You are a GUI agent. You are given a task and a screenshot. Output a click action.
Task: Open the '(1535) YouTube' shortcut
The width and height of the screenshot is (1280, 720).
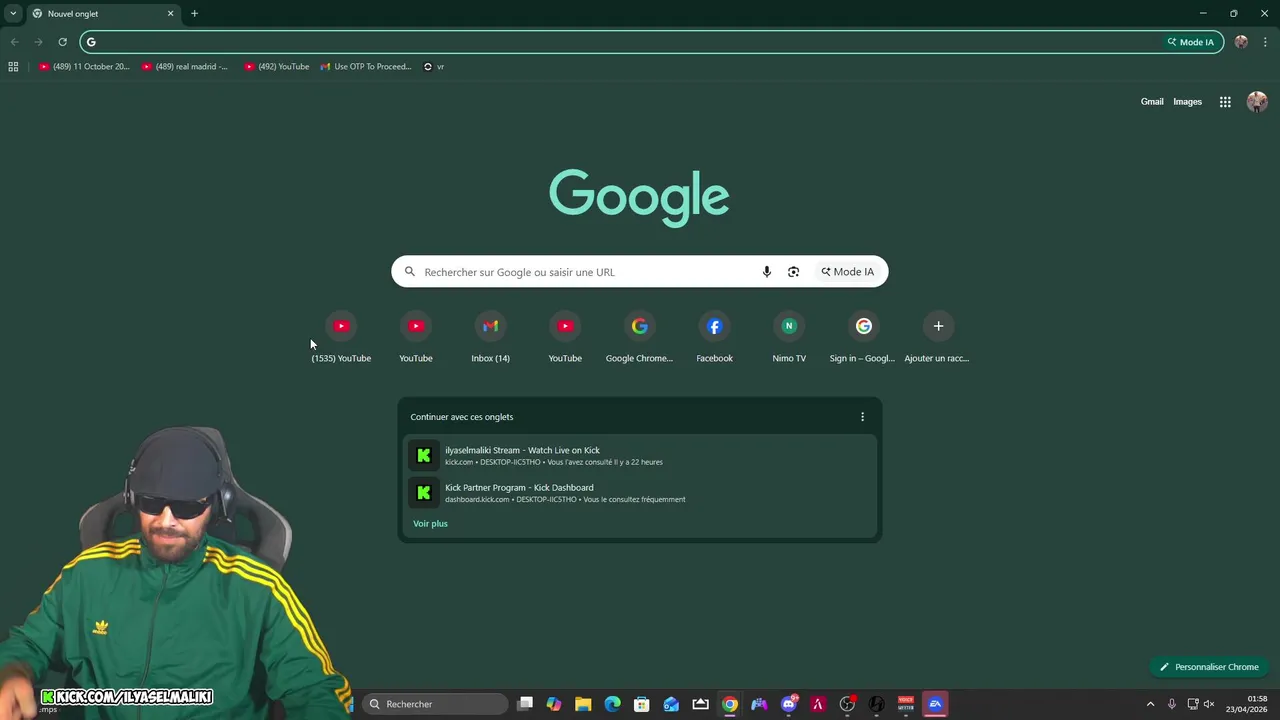(341, 337)
